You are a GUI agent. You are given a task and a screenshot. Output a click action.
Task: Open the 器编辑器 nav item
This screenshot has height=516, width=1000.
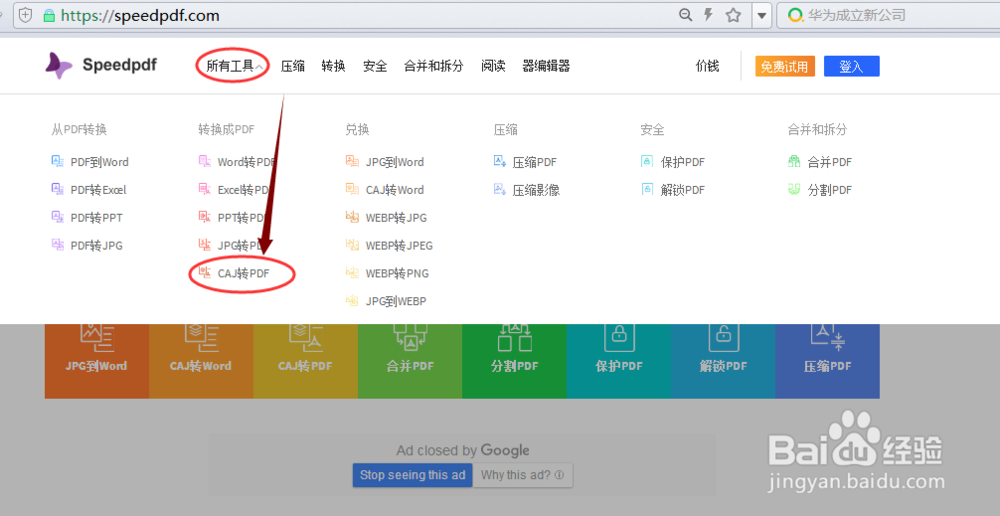[x=546, y=66]
